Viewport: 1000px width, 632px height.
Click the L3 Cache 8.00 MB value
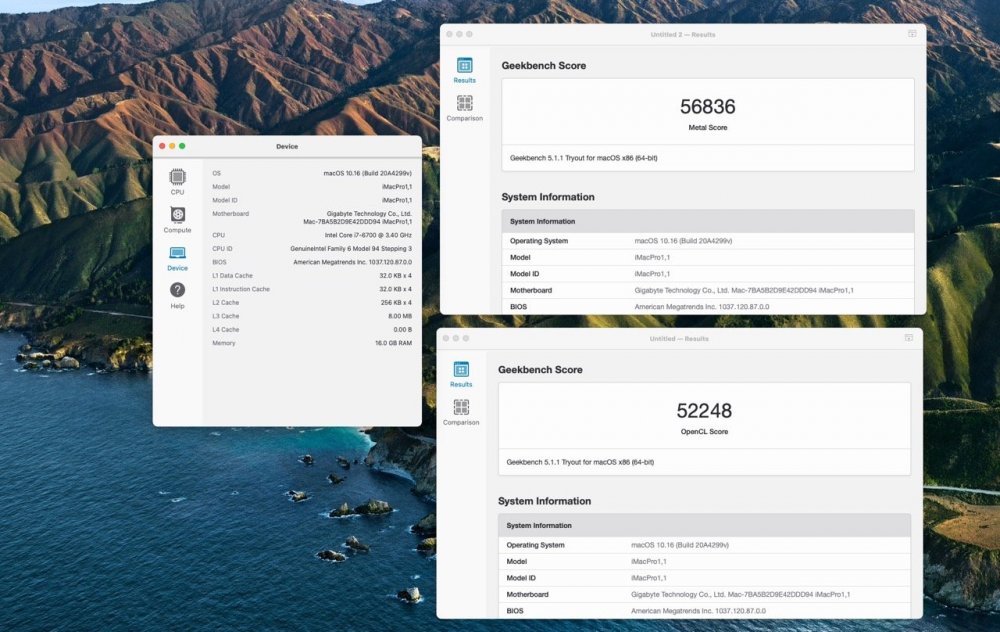coord(400,316)
